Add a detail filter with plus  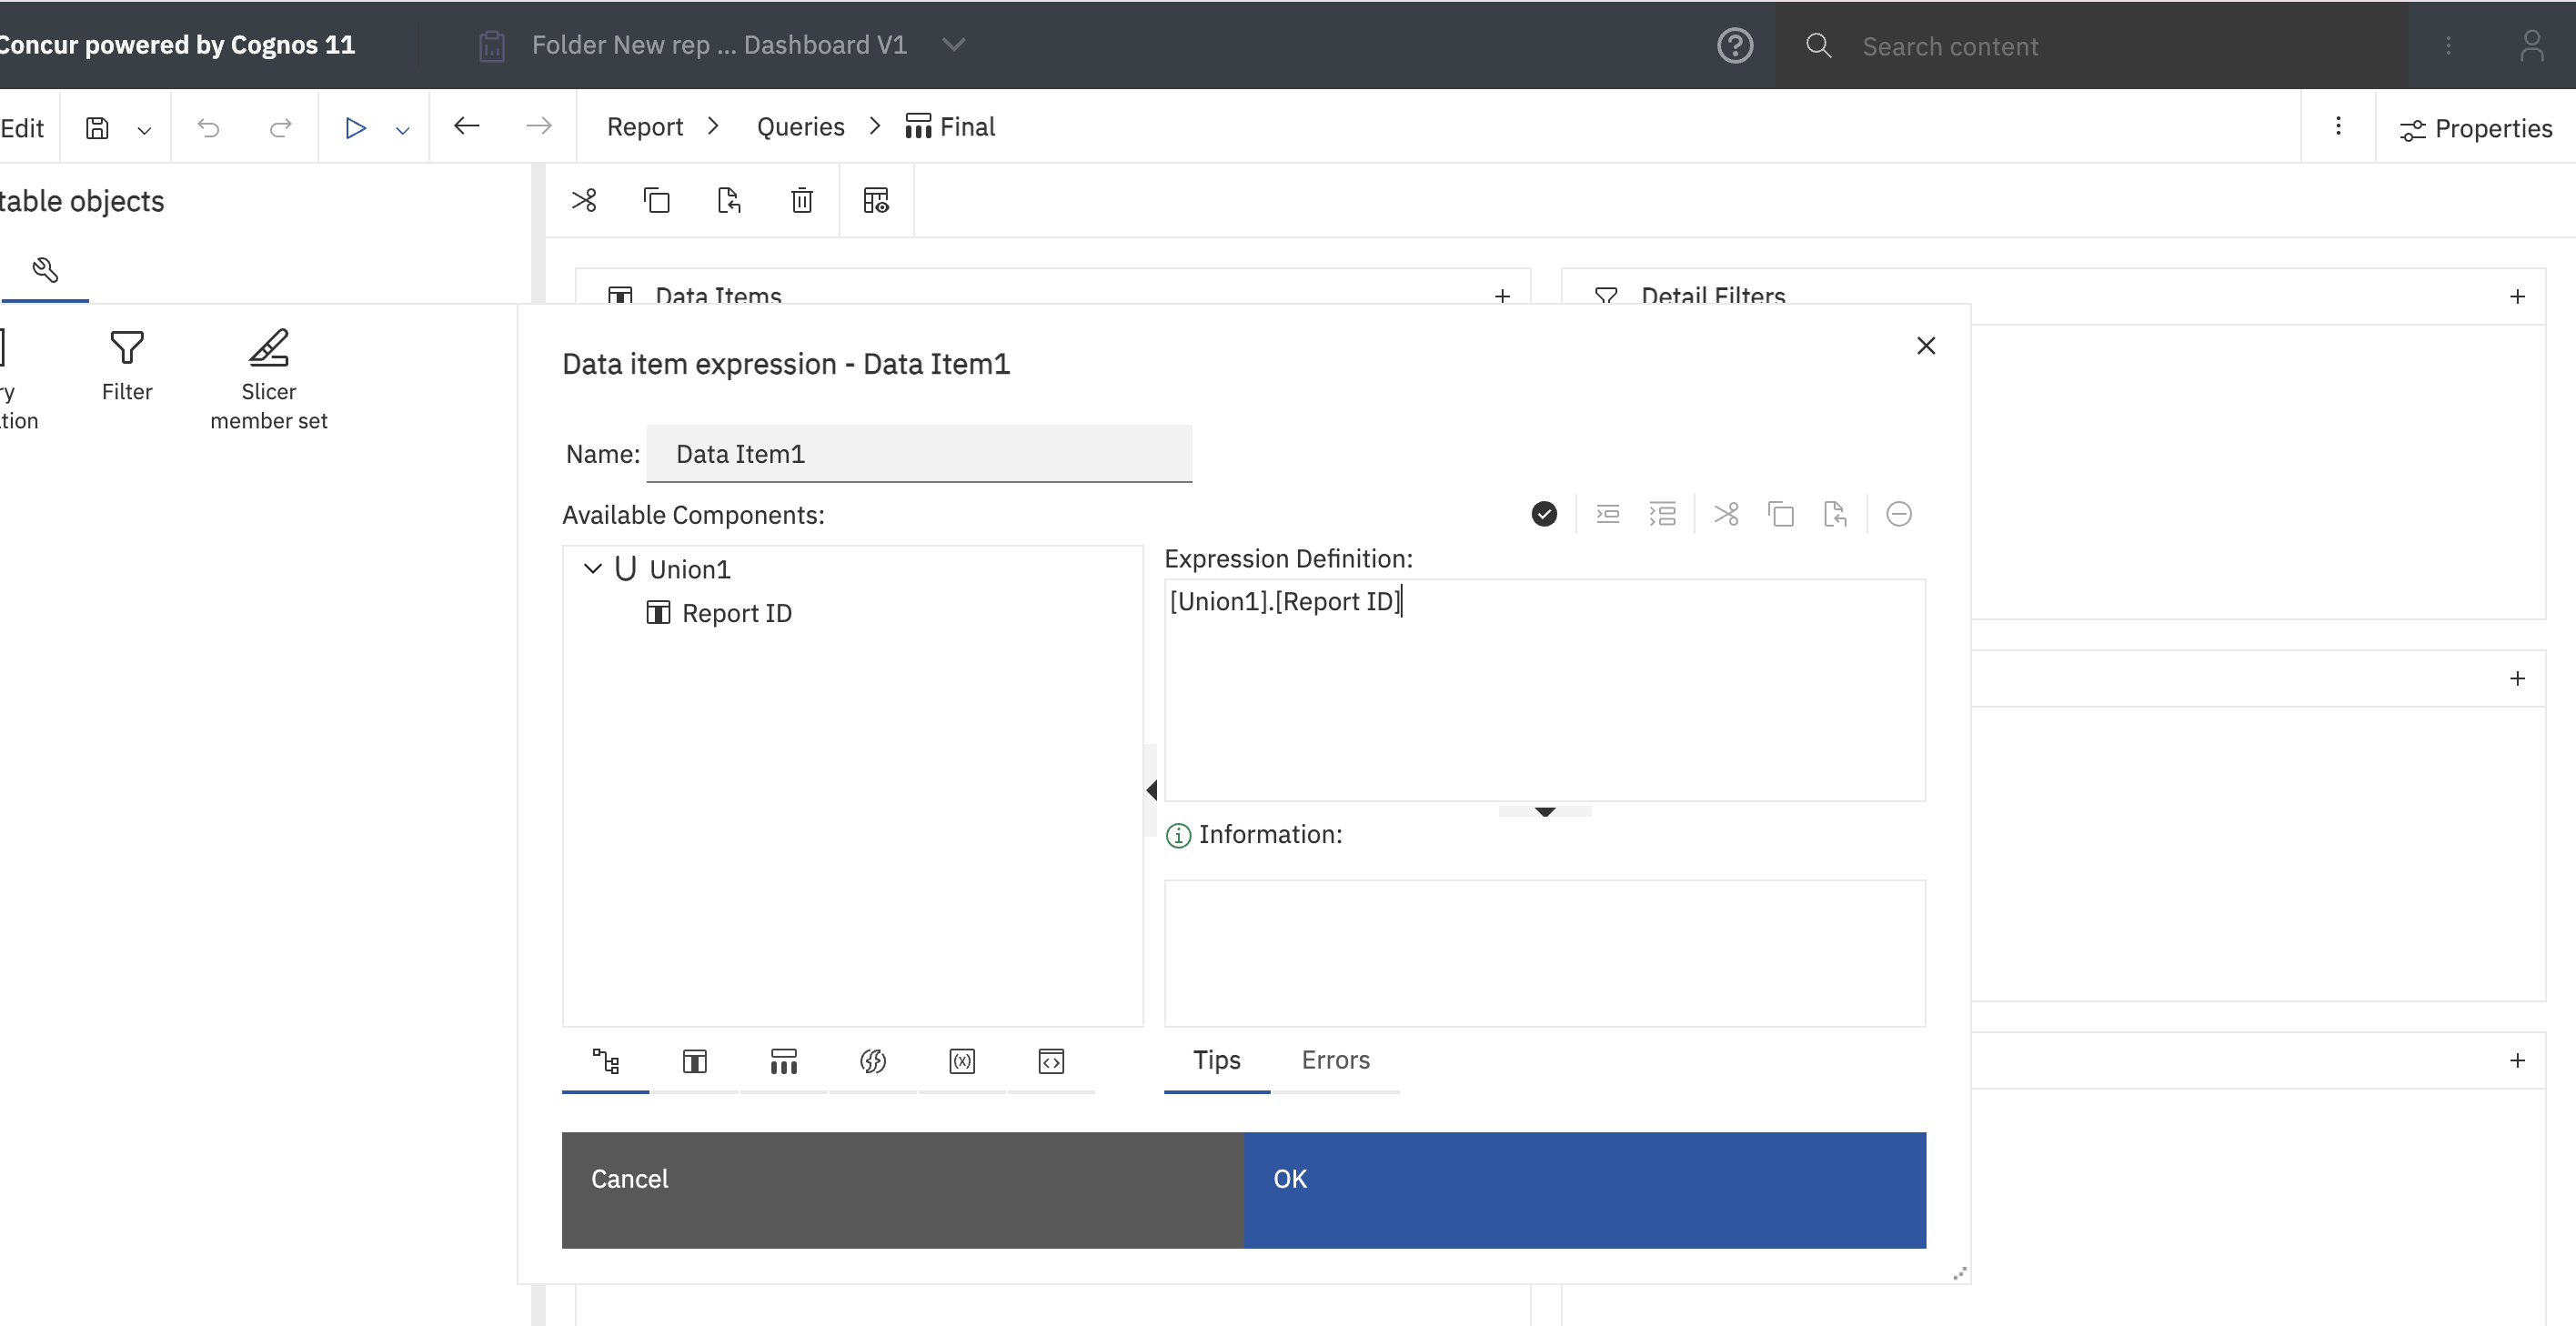(x=2517, y=296)
